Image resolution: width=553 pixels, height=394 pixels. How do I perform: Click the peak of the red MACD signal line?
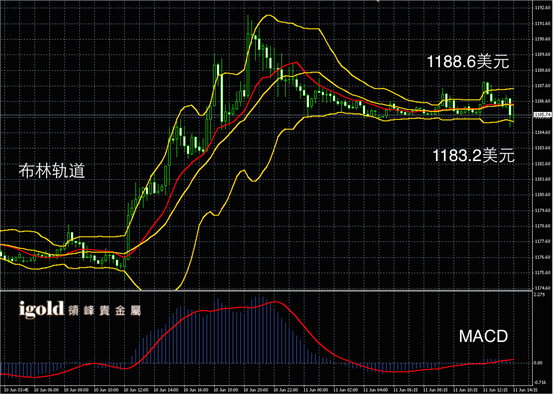tap(275, 302)
